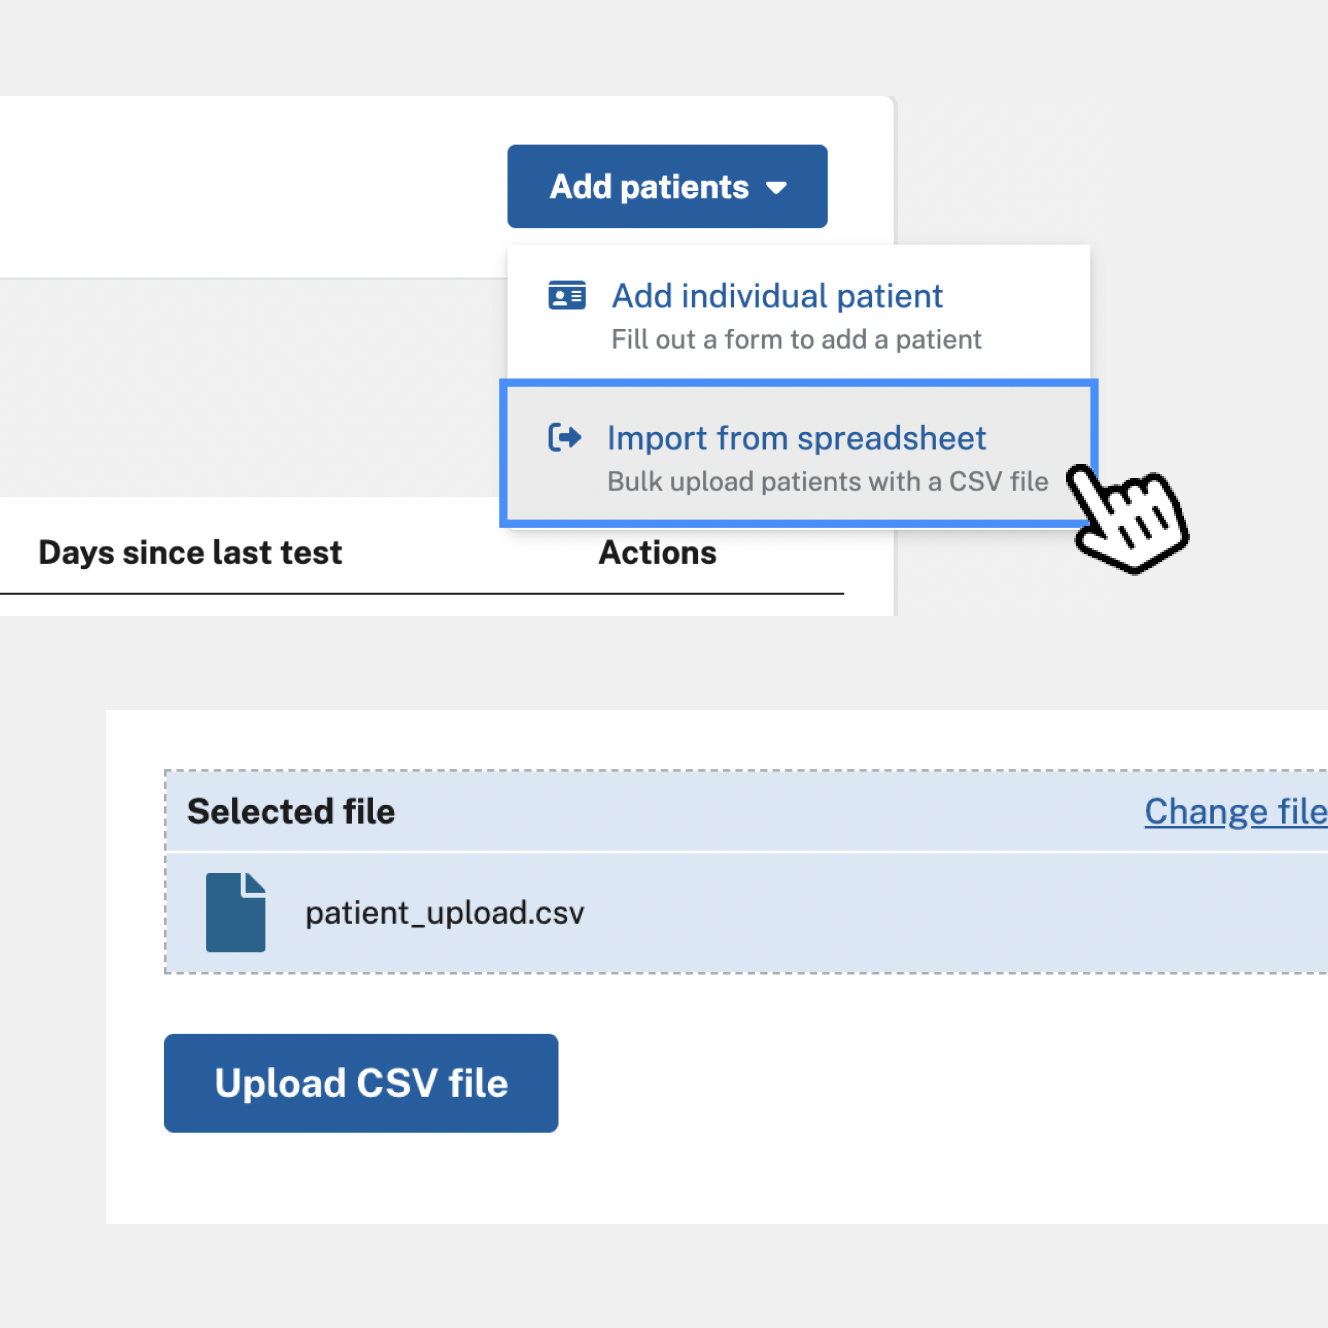Click the ID card icon for individual patient

(567, 296)
